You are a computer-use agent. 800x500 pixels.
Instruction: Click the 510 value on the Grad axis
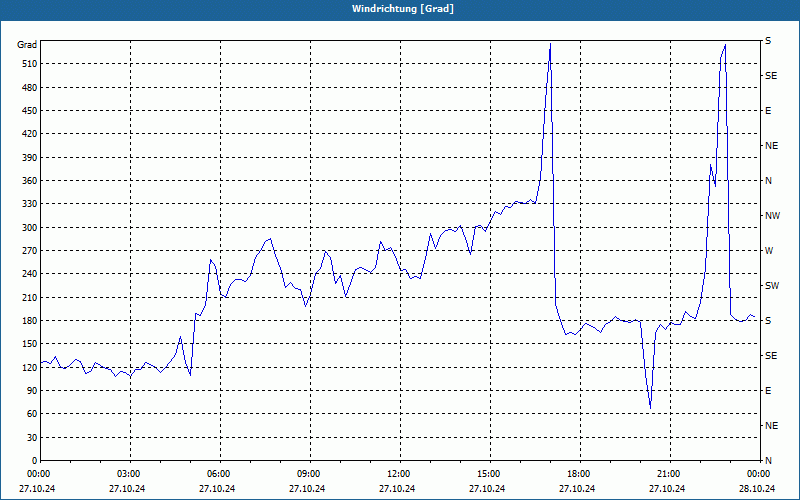pyautogui.click(x=30, y=64)
